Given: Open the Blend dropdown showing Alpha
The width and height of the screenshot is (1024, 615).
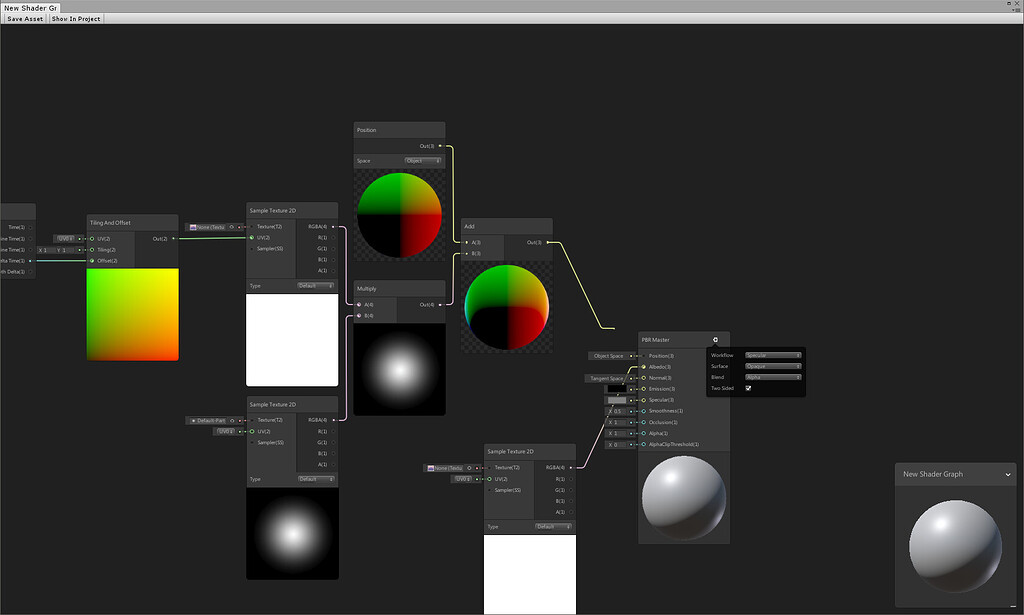Looking at the screenshot, I should pyautogui.click(x=773, y=377).
